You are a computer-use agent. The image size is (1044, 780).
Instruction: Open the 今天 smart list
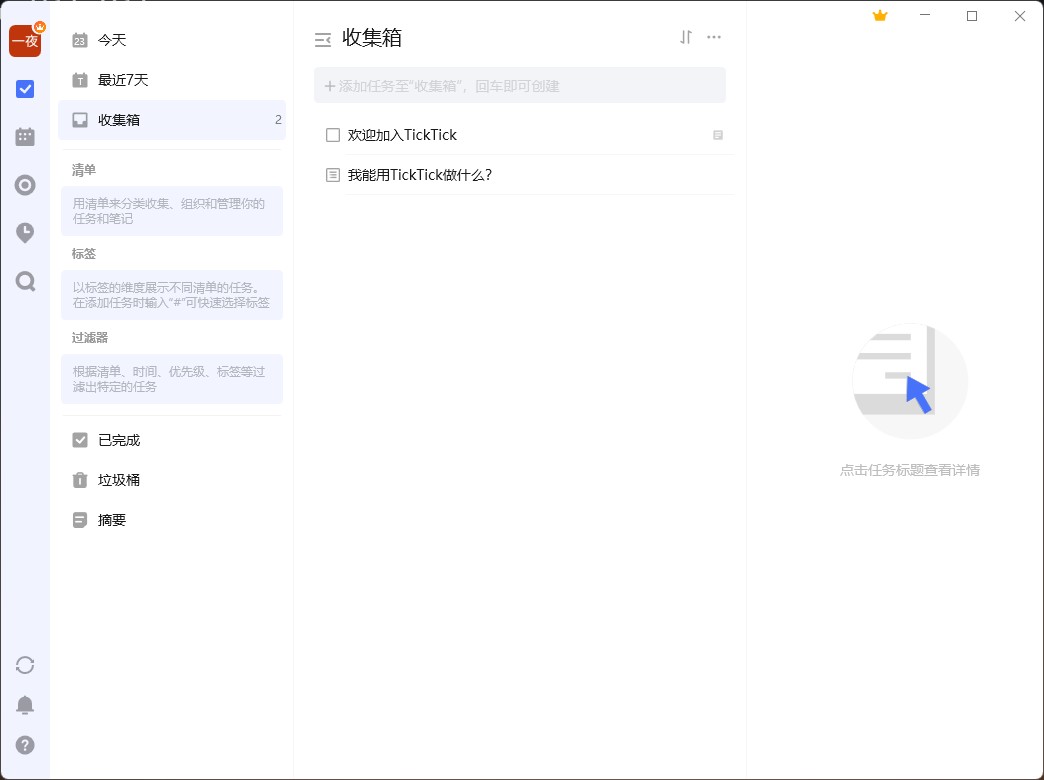172,40
